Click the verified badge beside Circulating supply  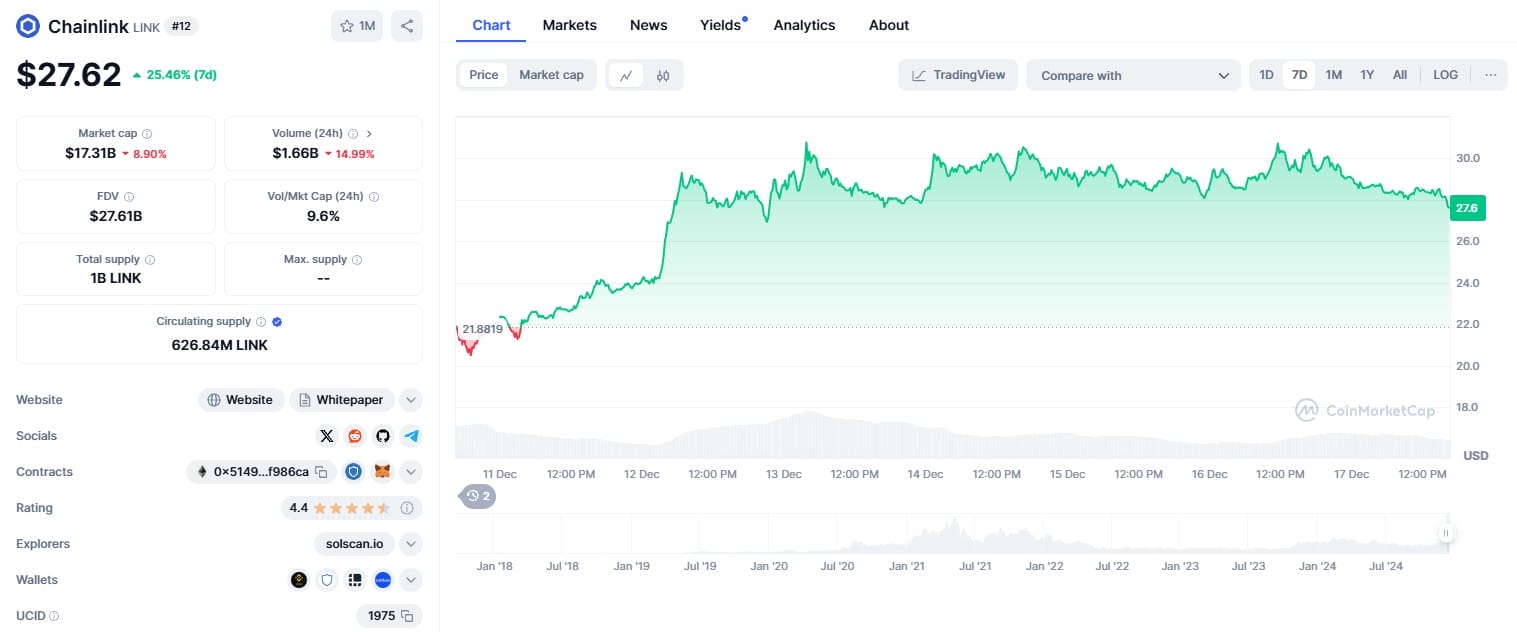[277, 322]
